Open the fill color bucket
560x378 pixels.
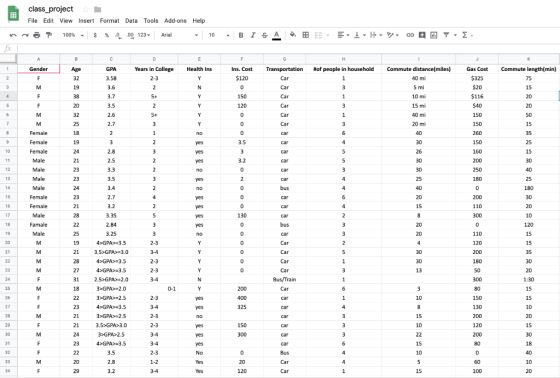pyautogui.click(x=293, y=35)
